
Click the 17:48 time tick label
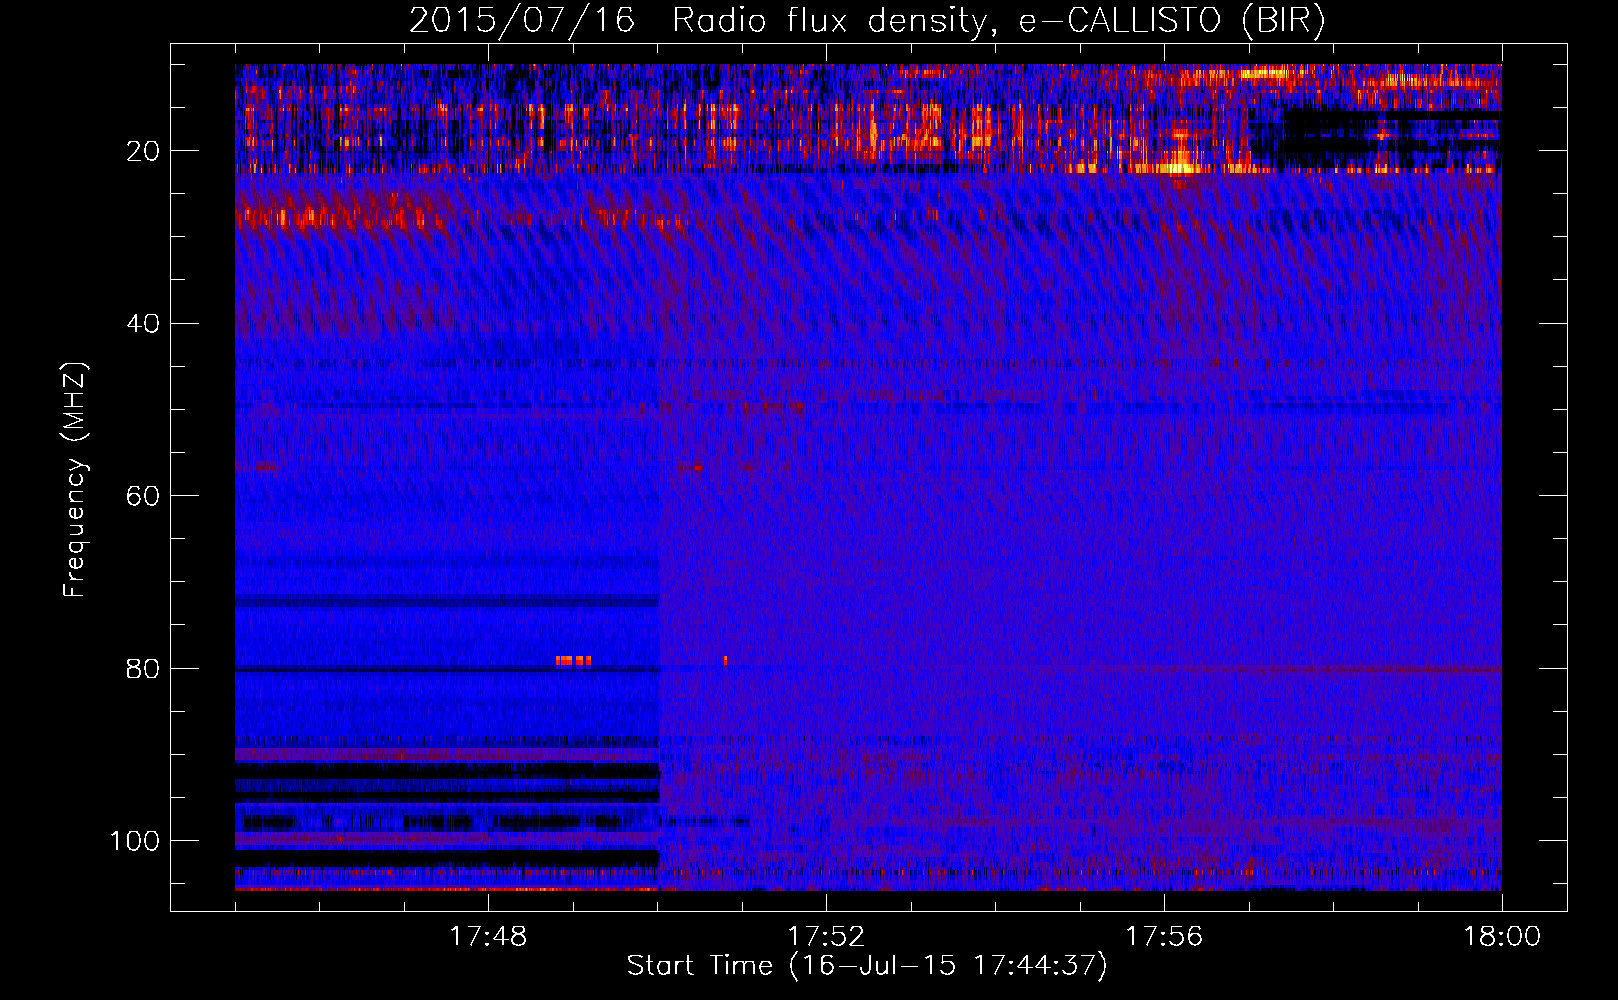point(488,937)
